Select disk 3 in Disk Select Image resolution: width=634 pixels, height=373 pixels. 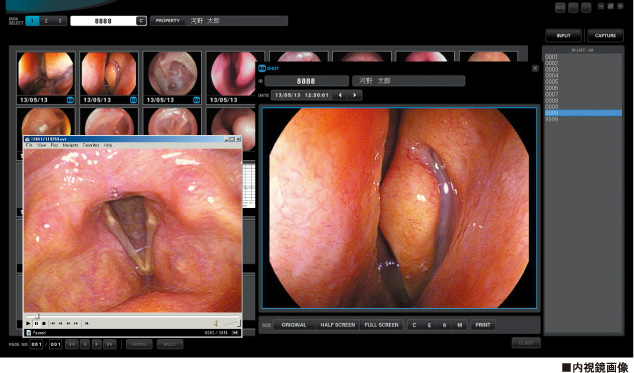(60, 21)
